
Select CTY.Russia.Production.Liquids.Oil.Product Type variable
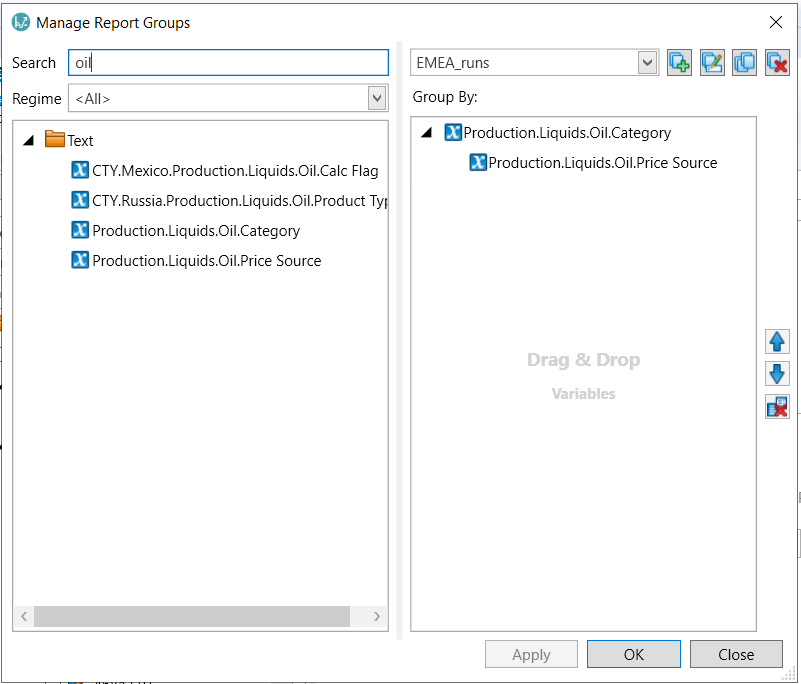click(x=239, y=201)
